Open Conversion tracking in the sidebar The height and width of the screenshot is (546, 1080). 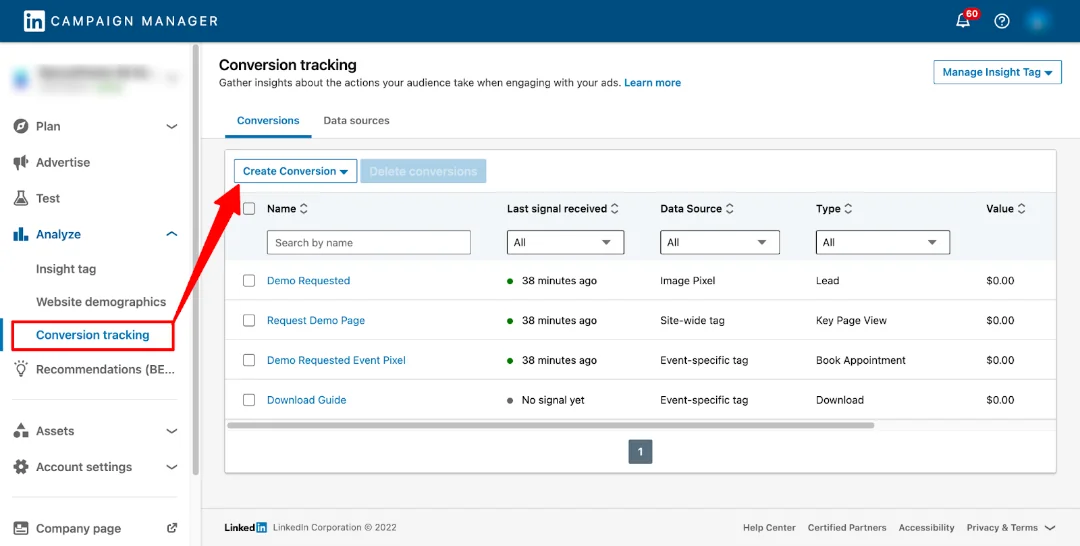[92, 335]
